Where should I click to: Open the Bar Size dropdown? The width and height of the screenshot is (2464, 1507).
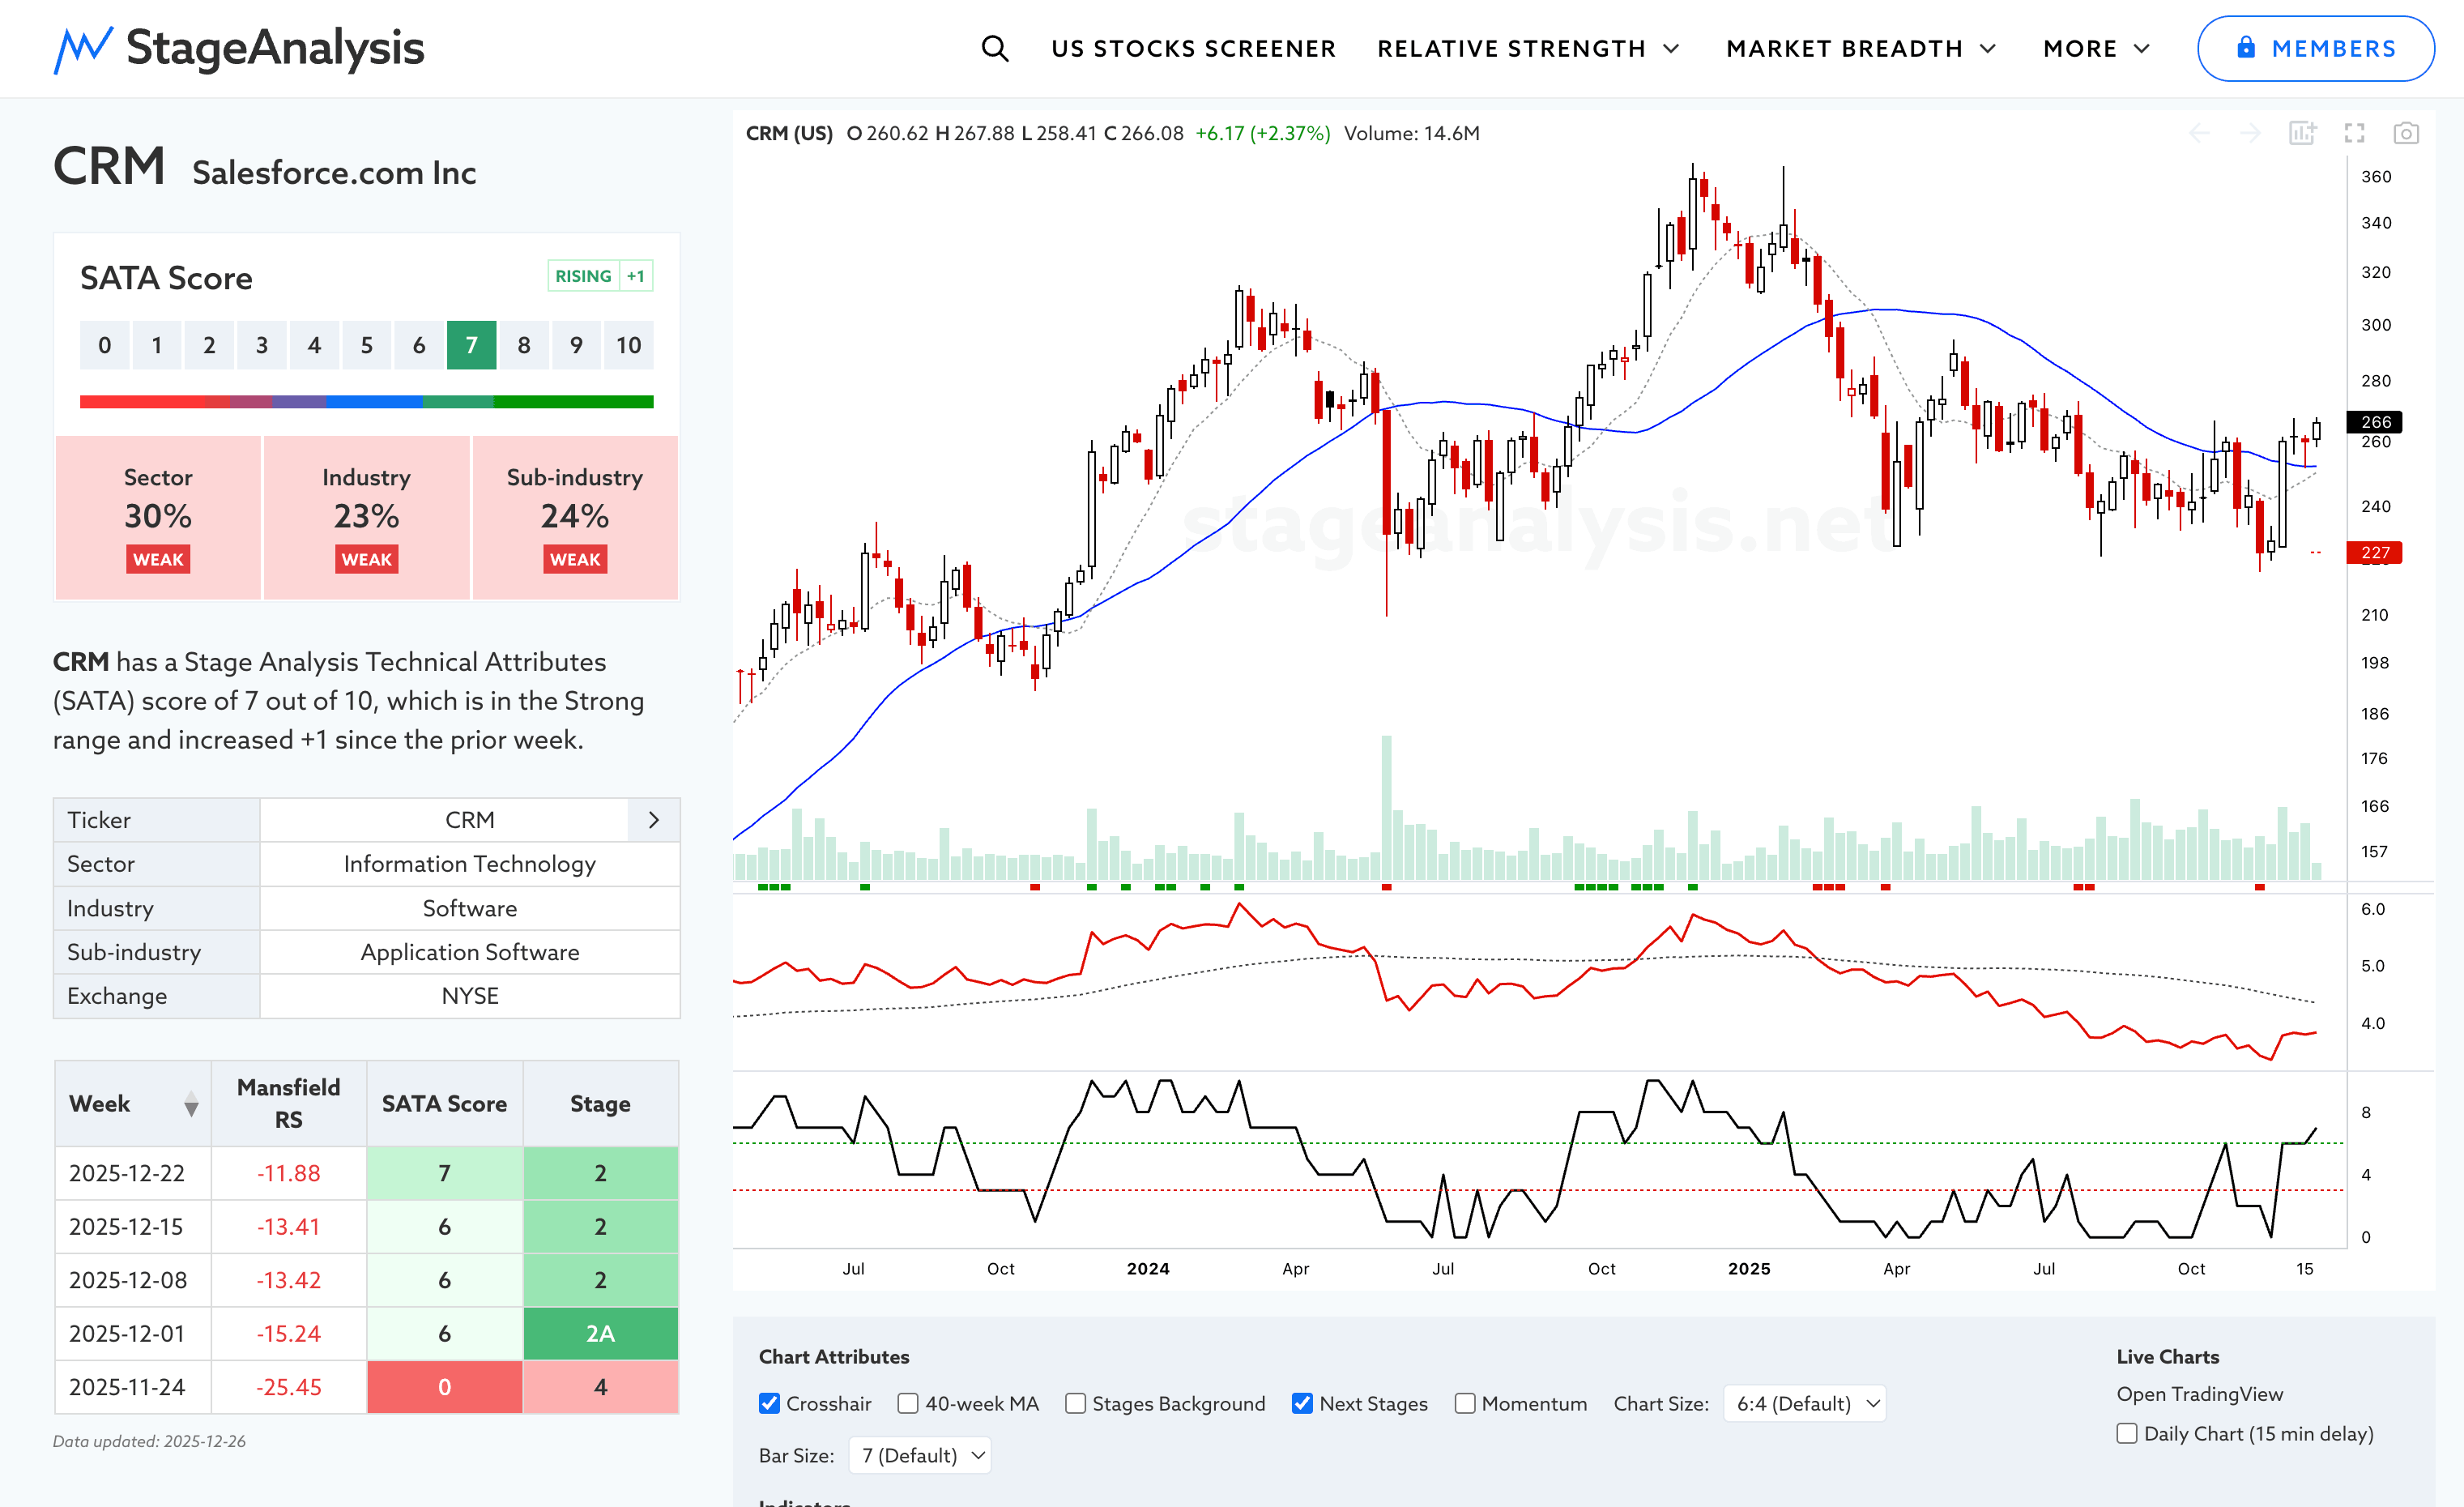[x=920, y=1455]
